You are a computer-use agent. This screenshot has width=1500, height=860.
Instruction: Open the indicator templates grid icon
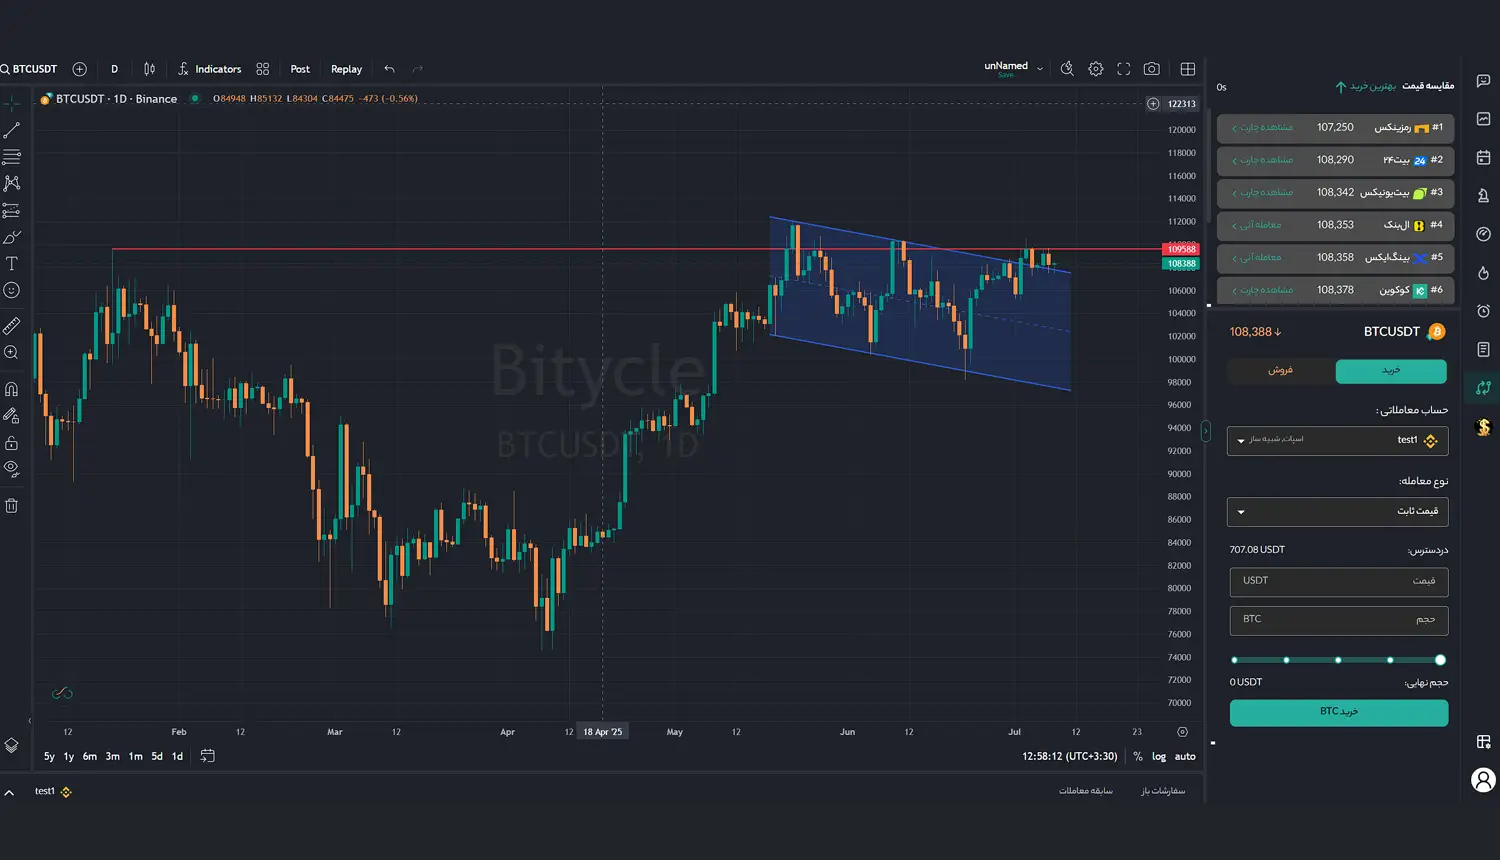point(263,69)
